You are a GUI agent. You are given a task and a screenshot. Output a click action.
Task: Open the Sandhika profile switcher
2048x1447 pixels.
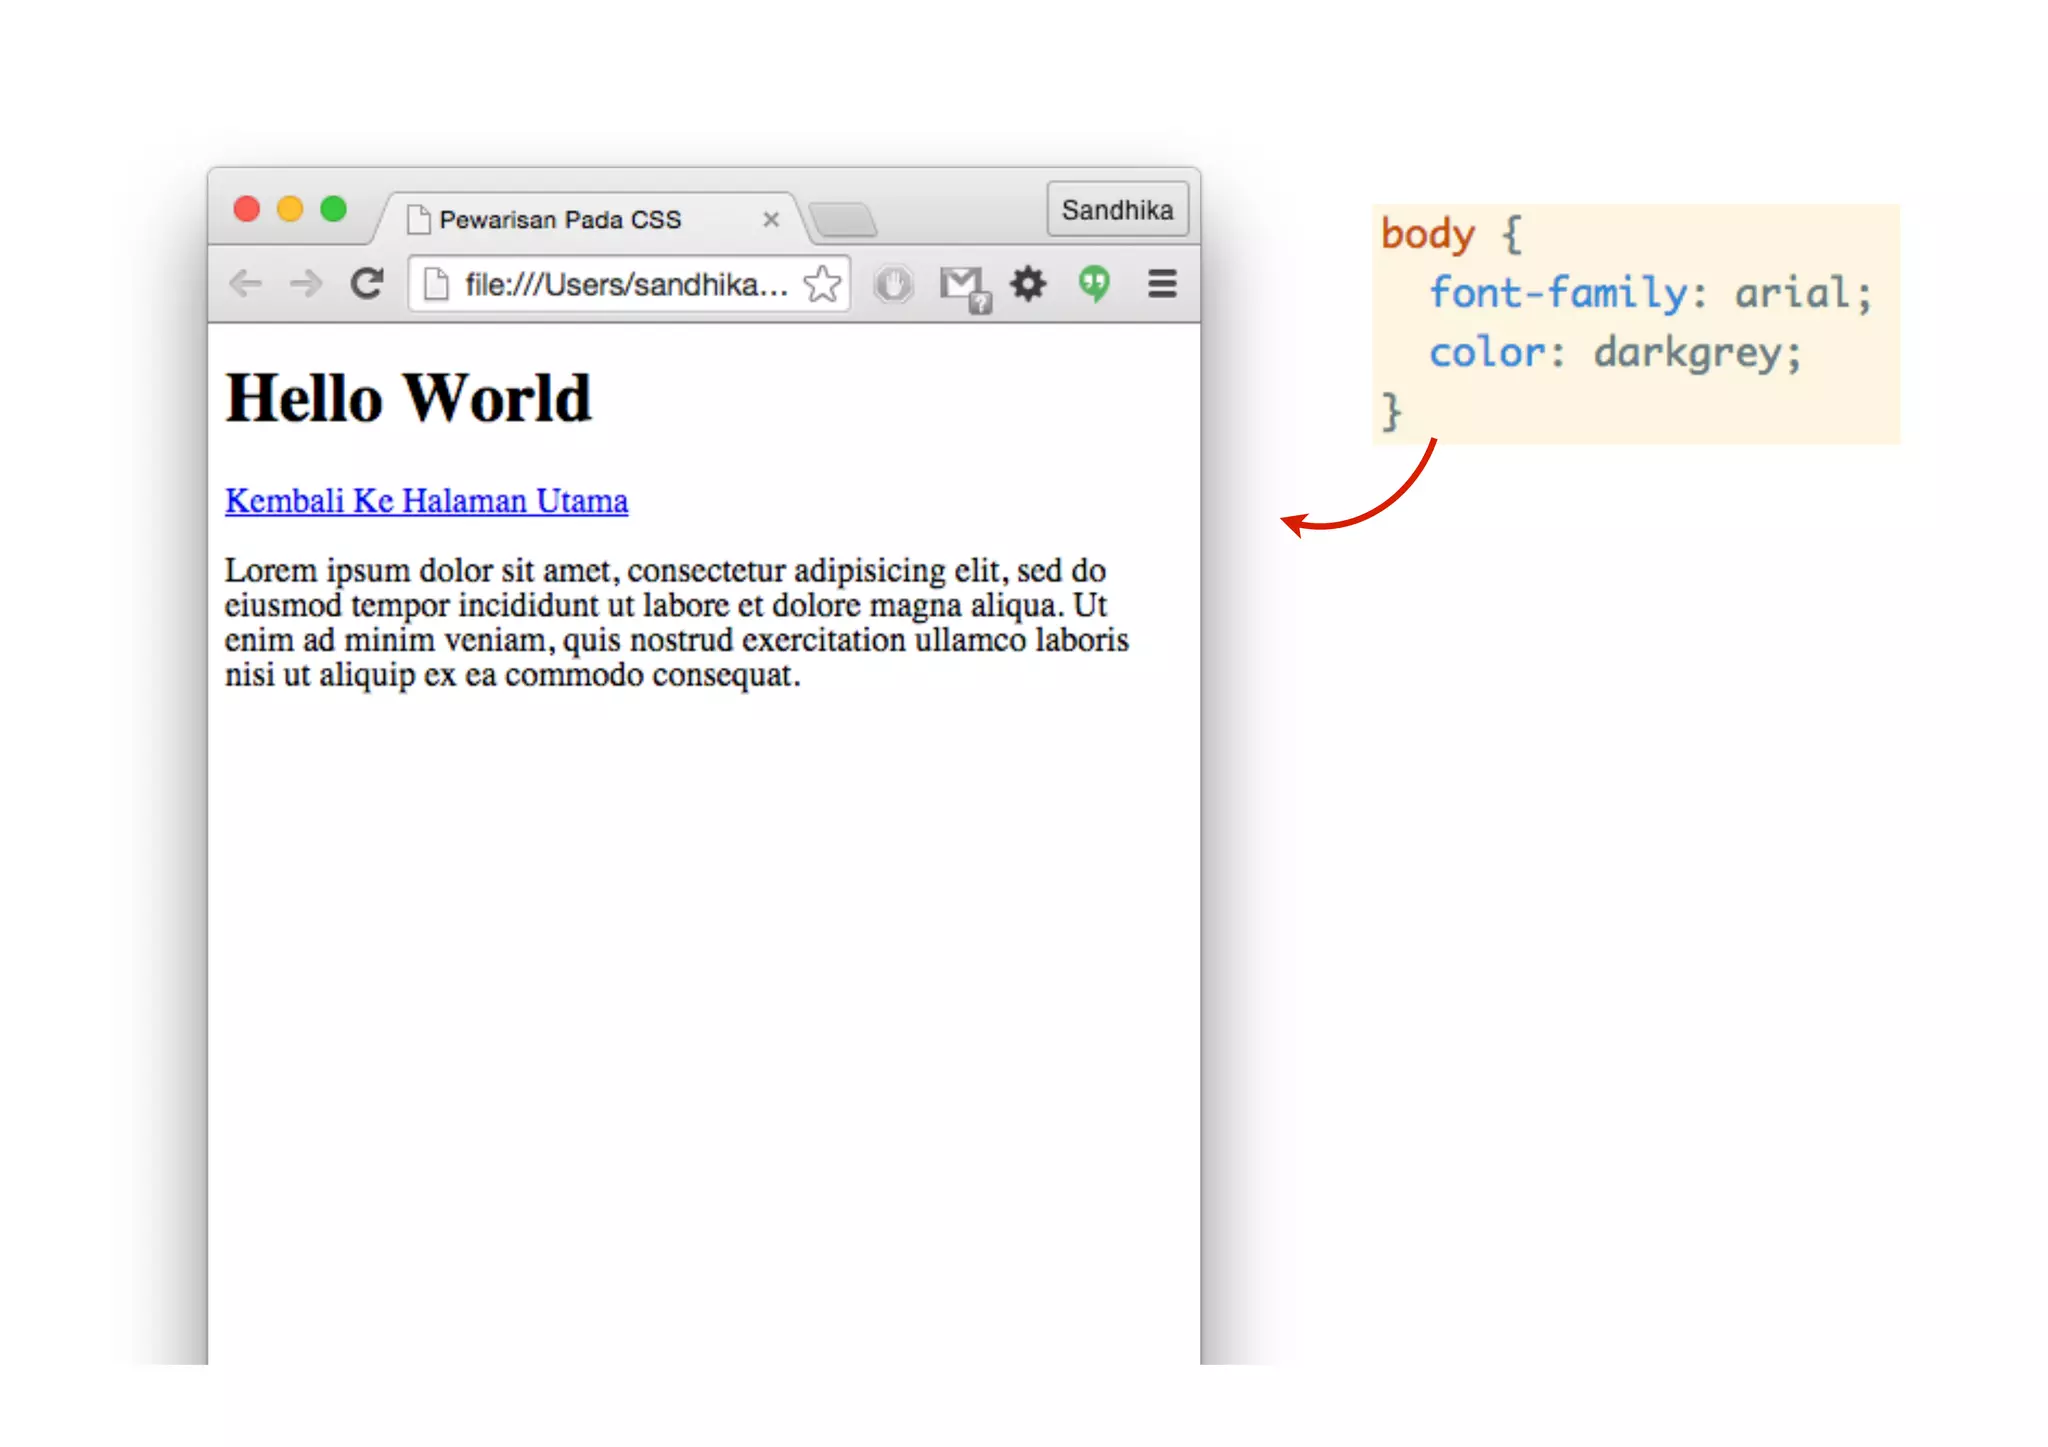[1117, 210]
